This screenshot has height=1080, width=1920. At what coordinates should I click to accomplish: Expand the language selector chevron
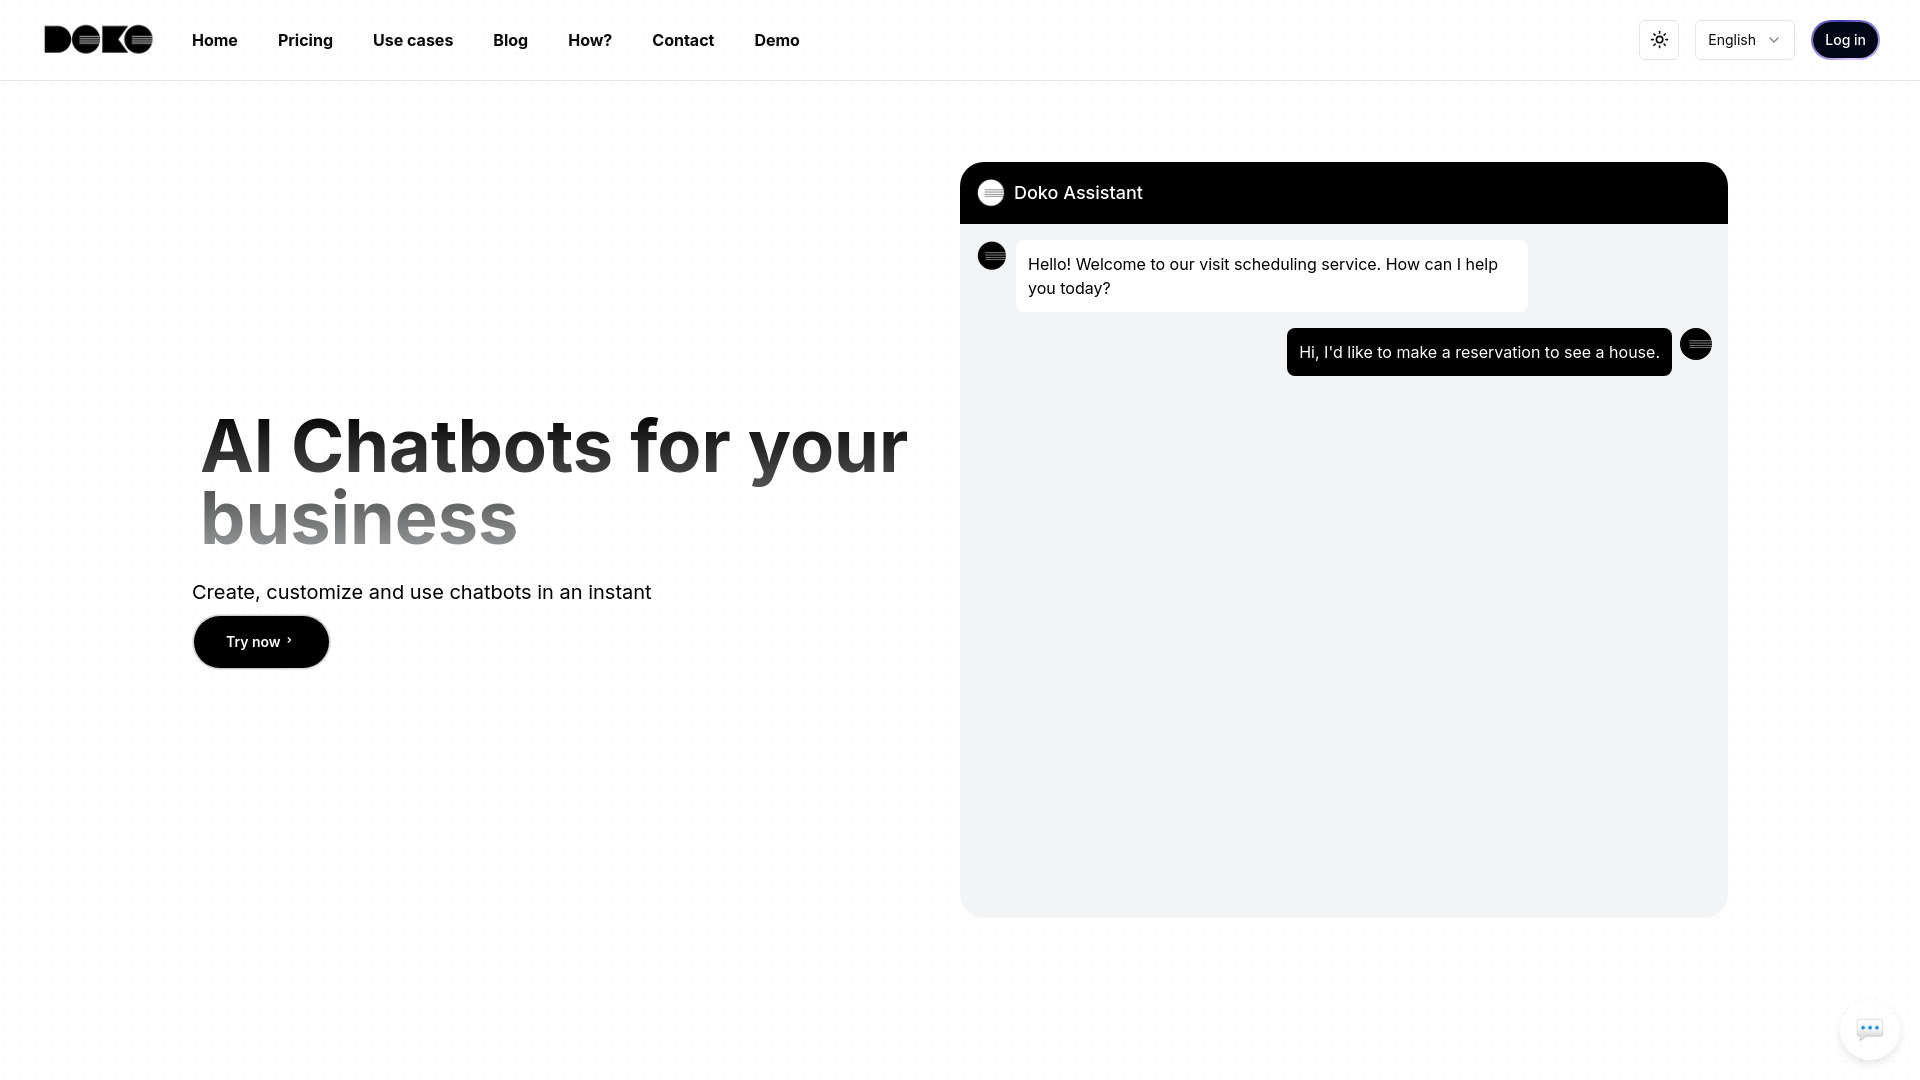coord(1774,40)
